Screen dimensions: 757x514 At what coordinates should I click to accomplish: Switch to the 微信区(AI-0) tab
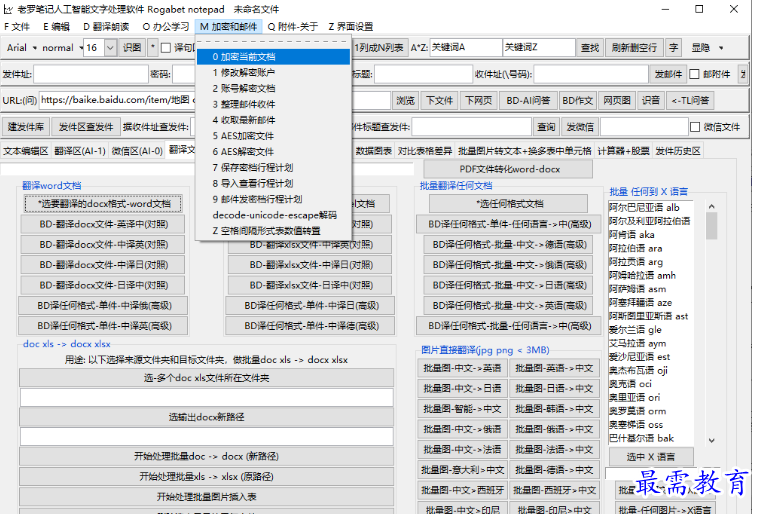137,151
